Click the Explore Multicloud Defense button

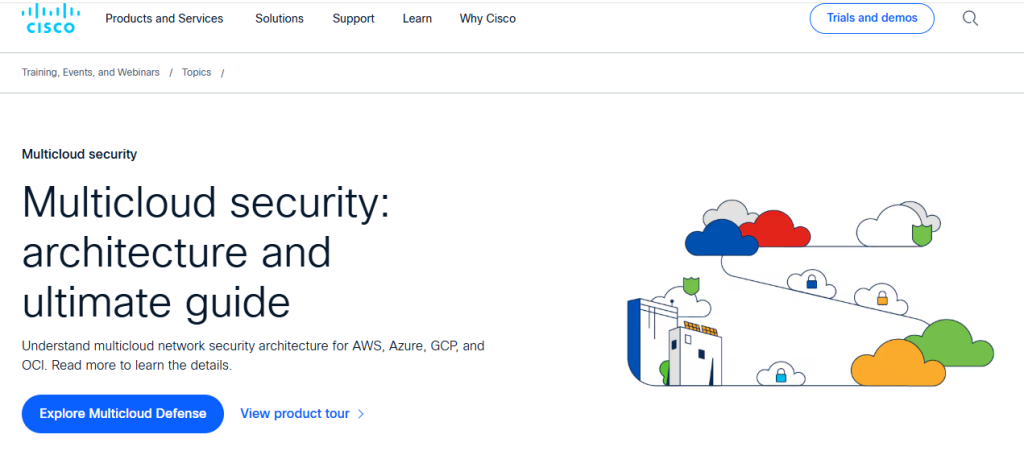tap(123, 414)
